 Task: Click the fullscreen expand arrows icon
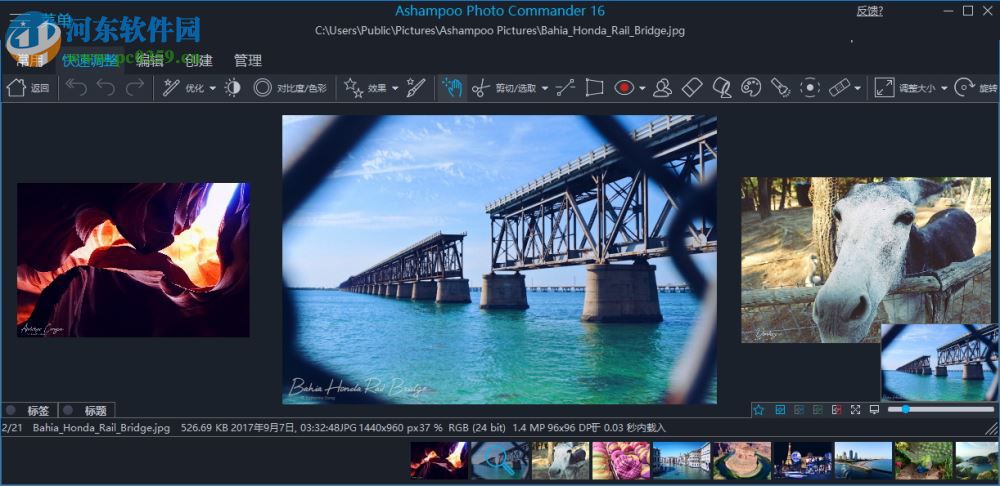tap(856, 409)
